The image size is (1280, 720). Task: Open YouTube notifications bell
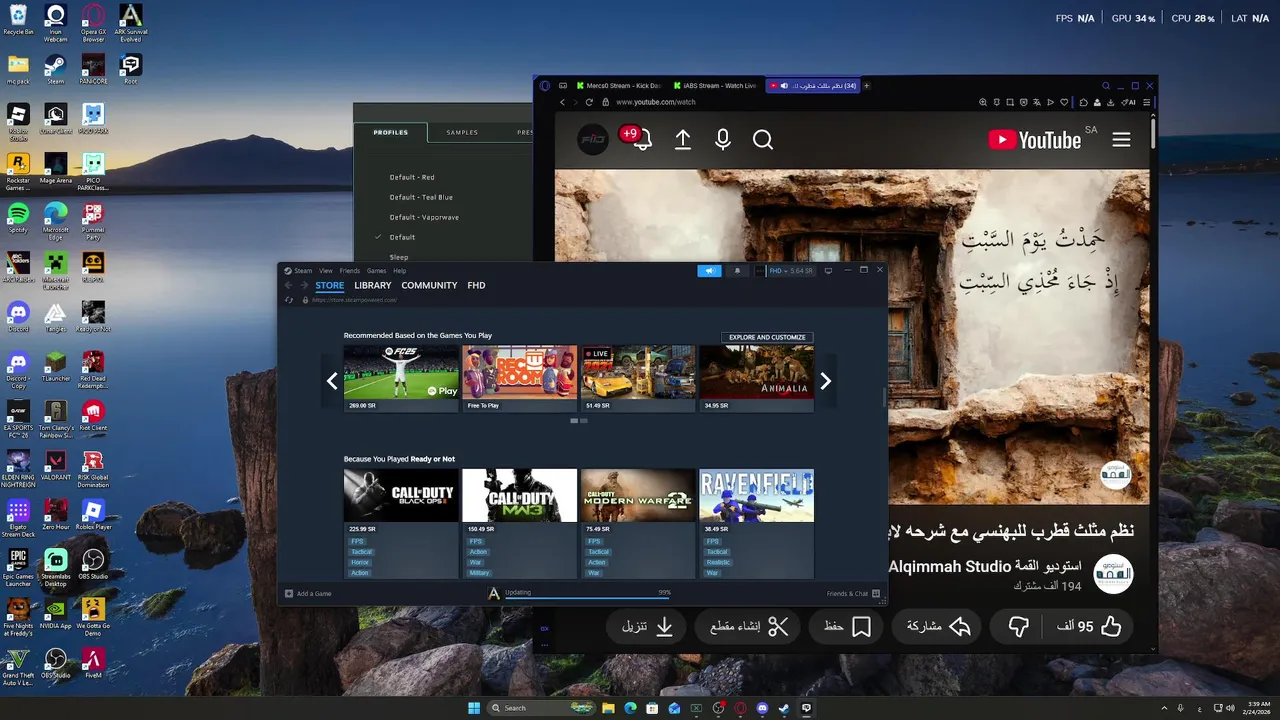[x=642, y=140]
